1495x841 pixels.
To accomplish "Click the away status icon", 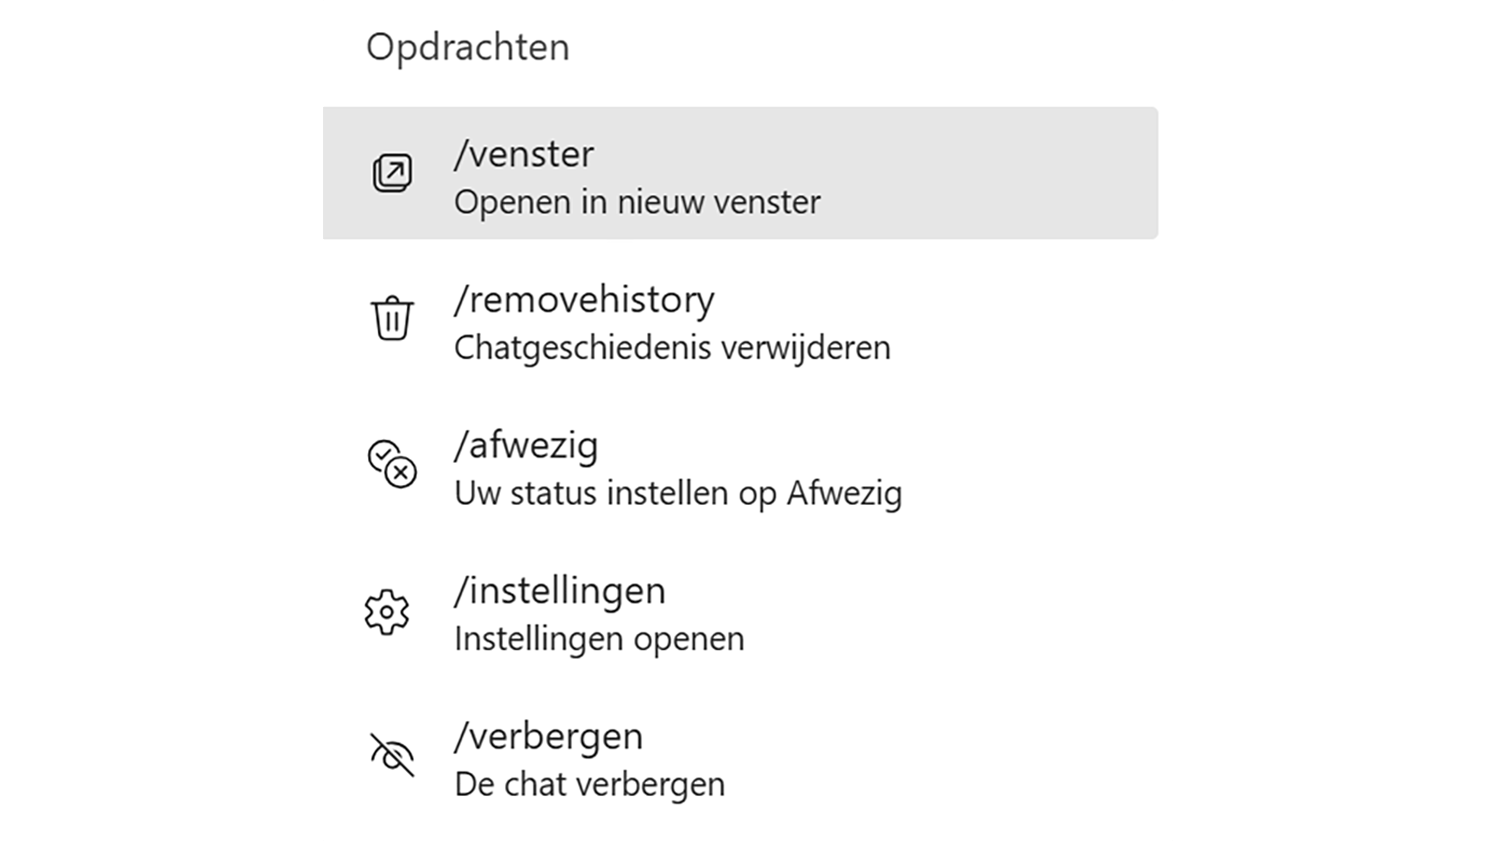I will coord(392,464).
